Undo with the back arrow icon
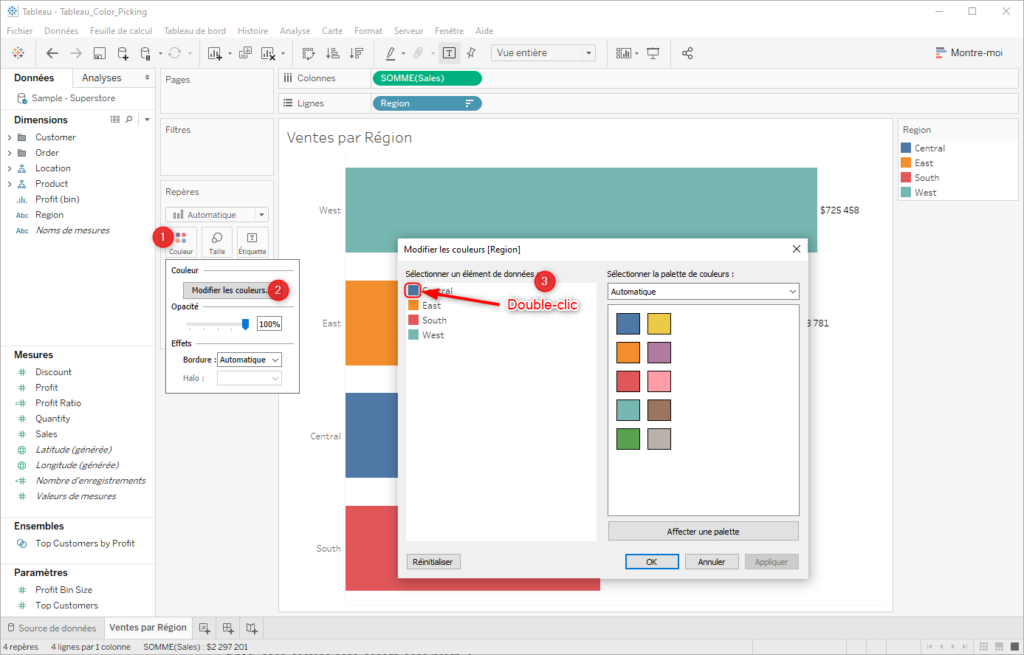 point(52,54)
